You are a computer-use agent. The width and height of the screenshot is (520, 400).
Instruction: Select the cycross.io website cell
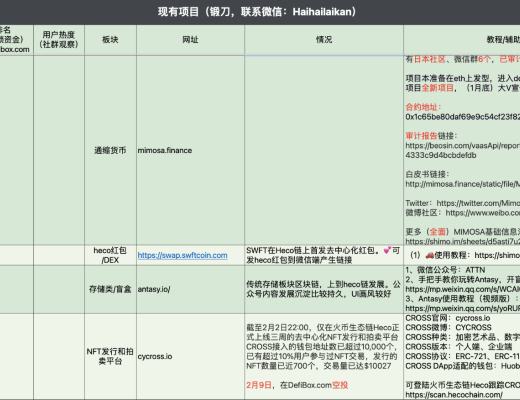(x=190, y=356)
